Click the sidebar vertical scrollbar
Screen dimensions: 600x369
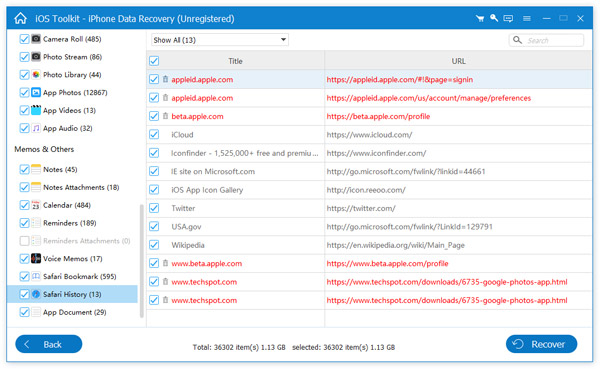click(x=142, y=261)
